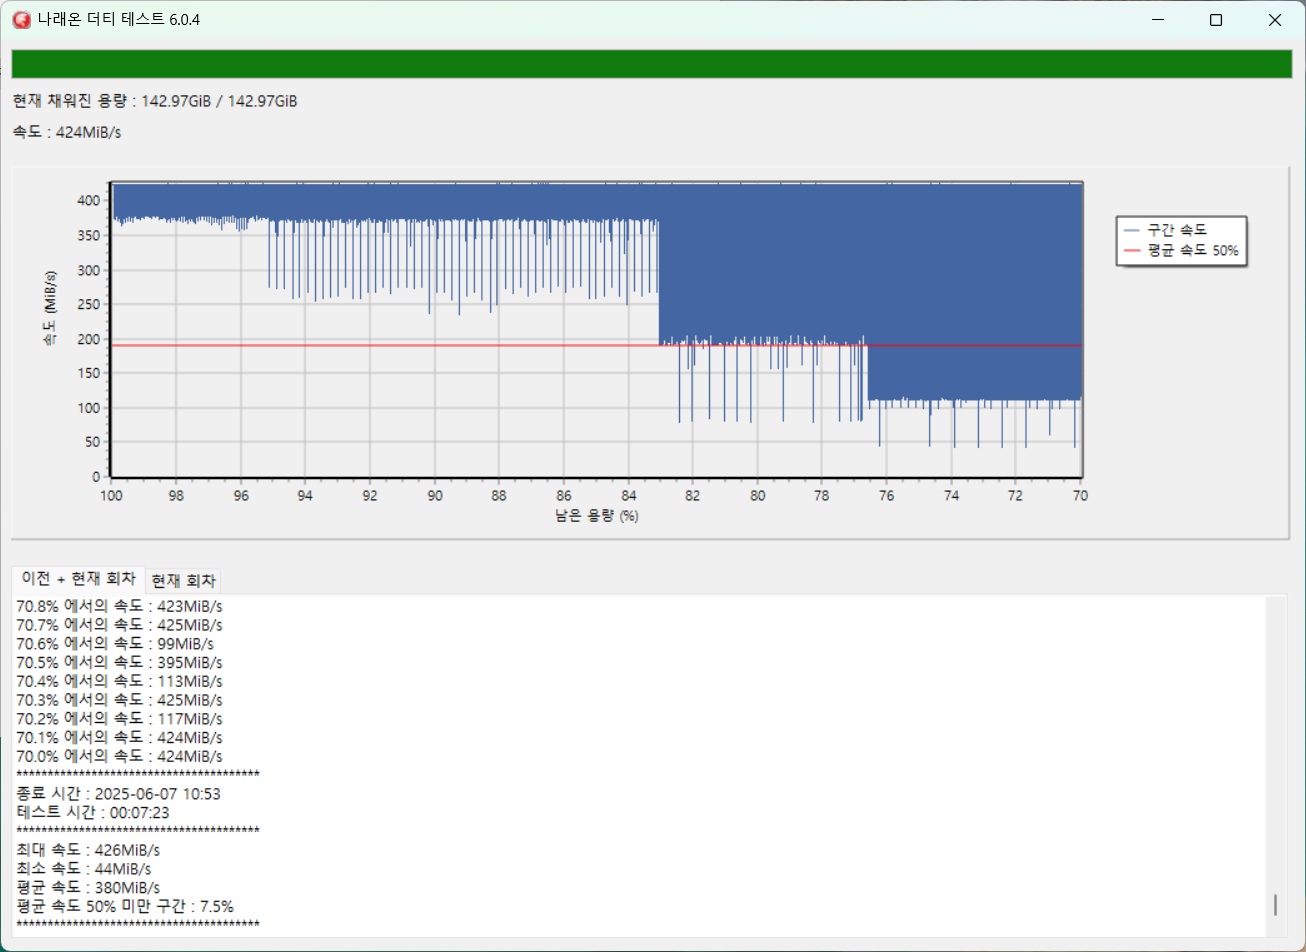Click the 최소 속도 : 44MiB/s log line

tap(84, 868)
